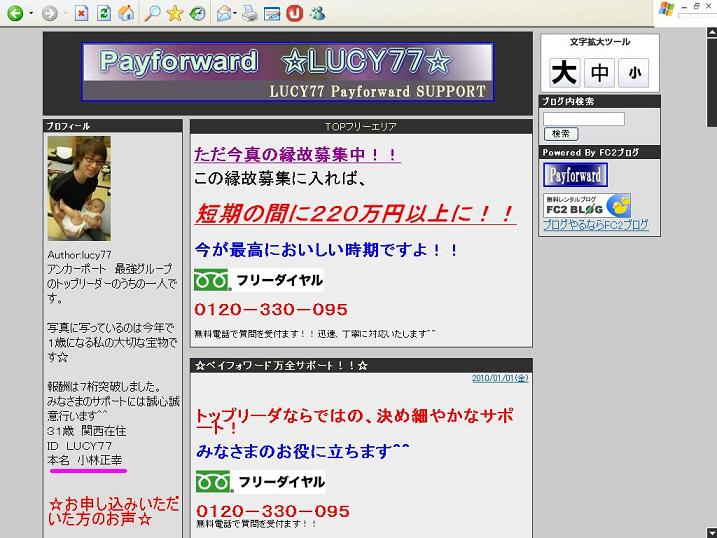
Task: Open the History clock icon
Action: [x=198, y=13]
